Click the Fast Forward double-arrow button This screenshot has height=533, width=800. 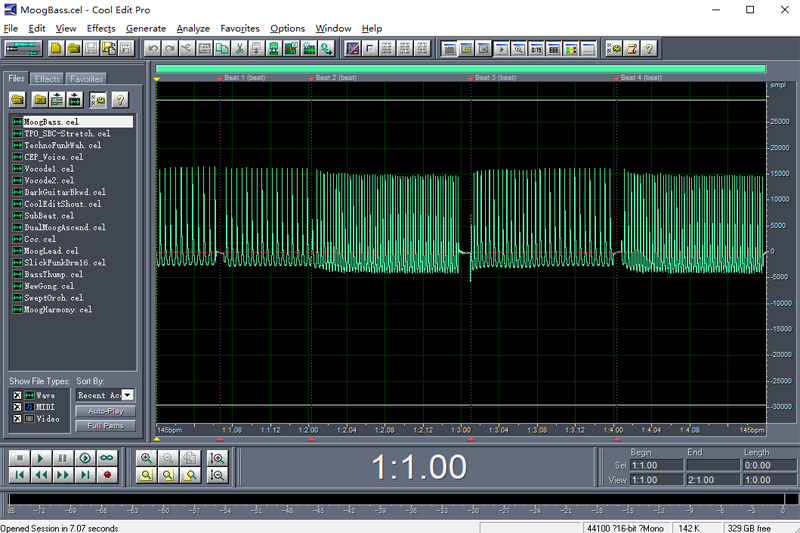pyautogui.click(x=63, y=475)
